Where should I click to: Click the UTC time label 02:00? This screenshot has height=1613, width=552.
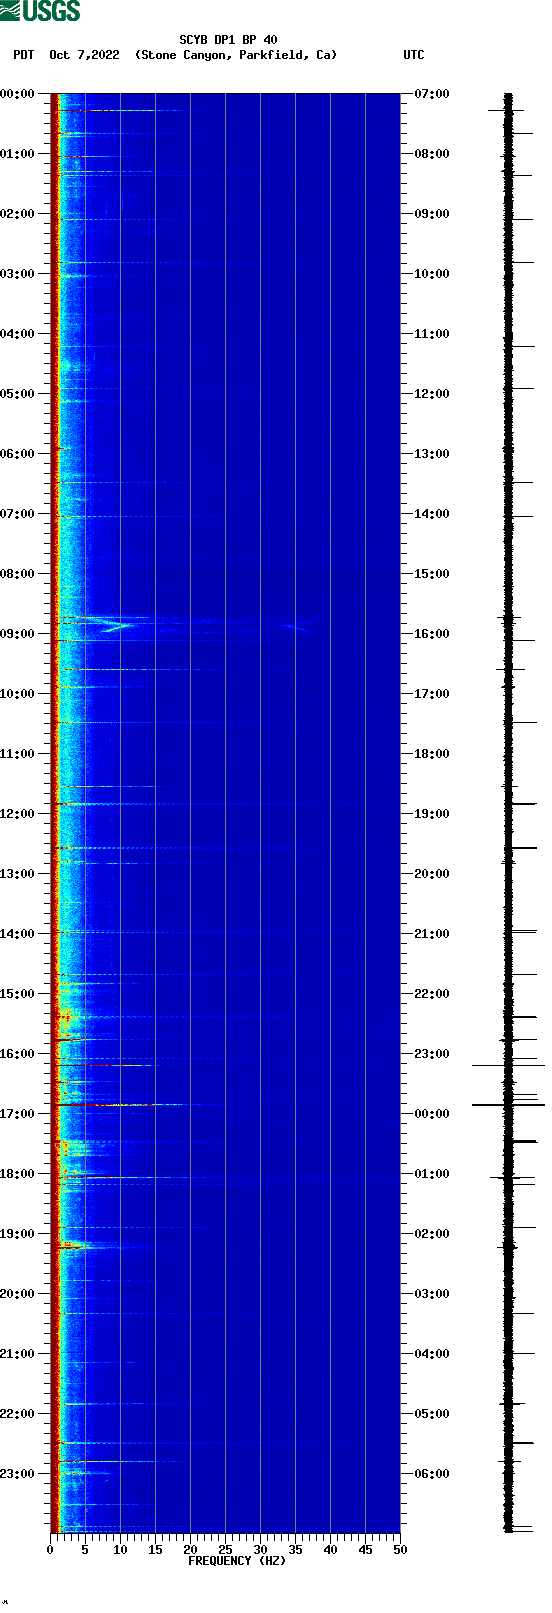pyautogui.click(x=432, y=1234)
